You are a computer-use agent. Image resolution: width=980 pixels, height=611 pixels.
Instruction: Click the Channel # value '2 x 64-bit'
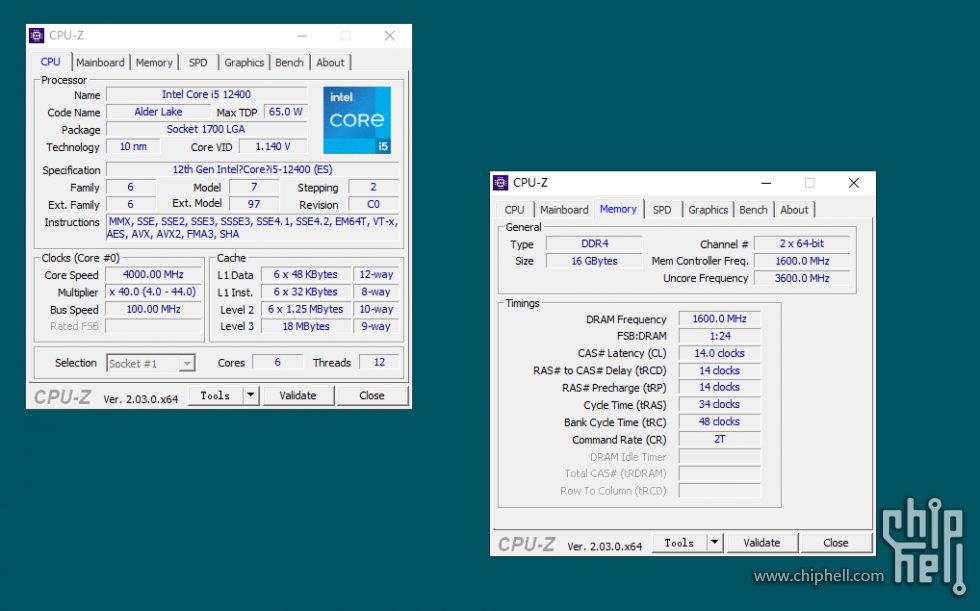tap(802, 244)
